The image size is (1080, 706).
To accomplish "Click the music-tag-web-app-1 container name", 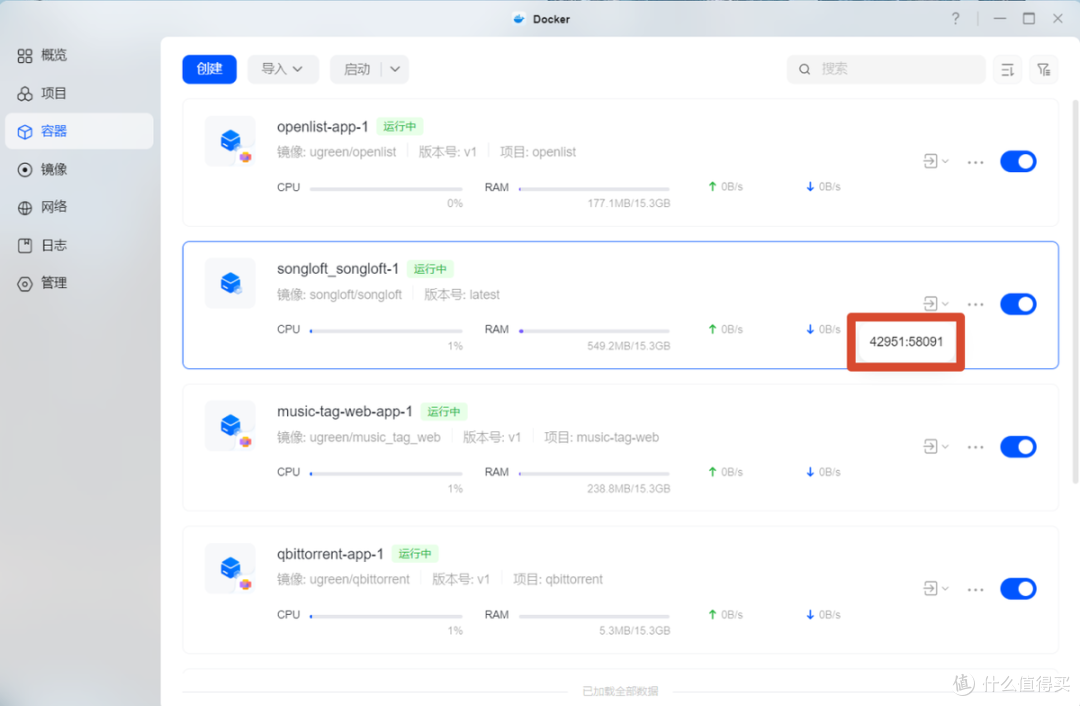I will point(344,411).
